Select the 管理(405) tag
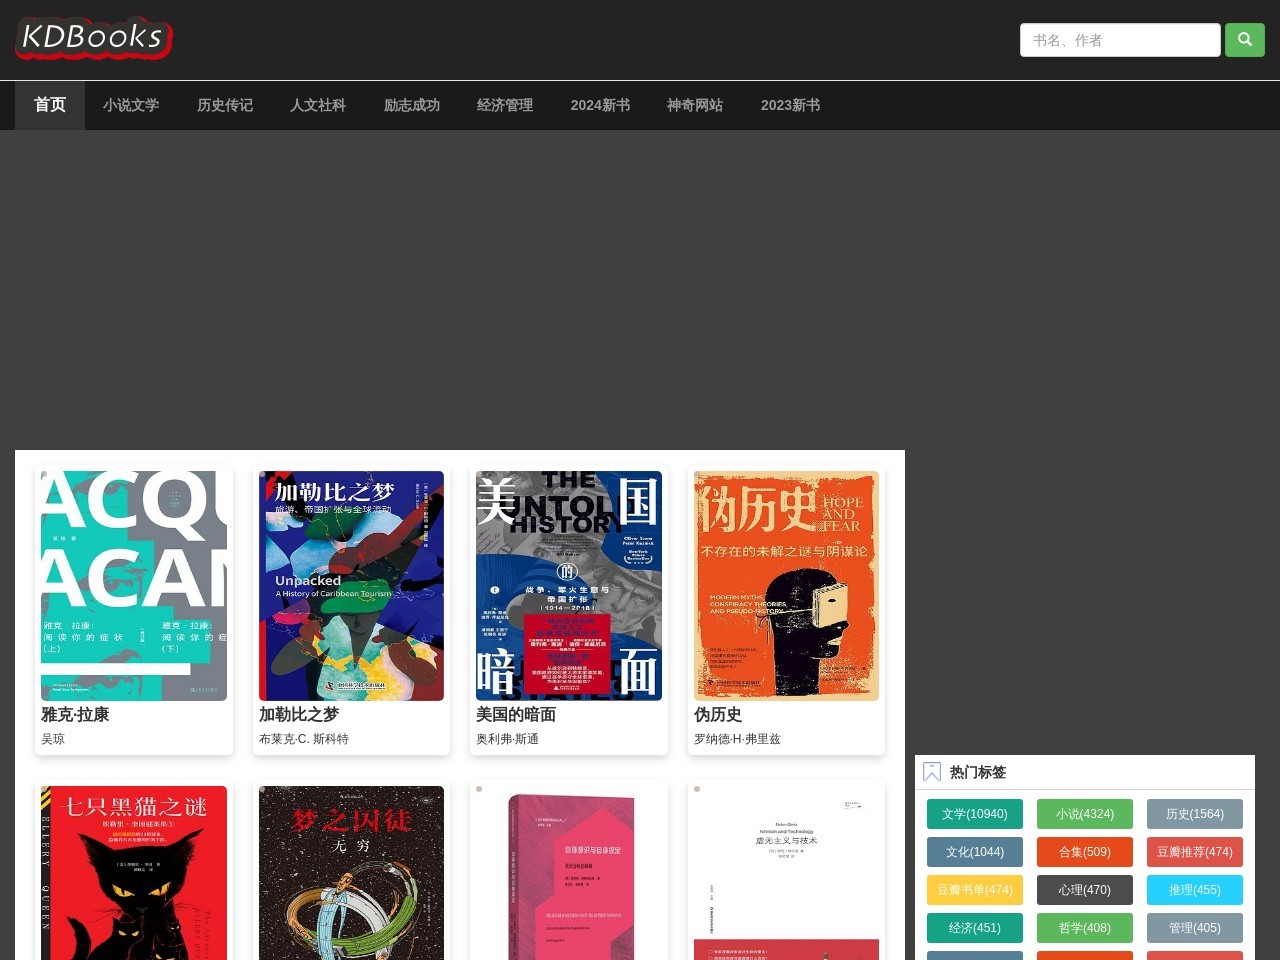This screenshot has height=960, width=1280. coord(1195,928)
